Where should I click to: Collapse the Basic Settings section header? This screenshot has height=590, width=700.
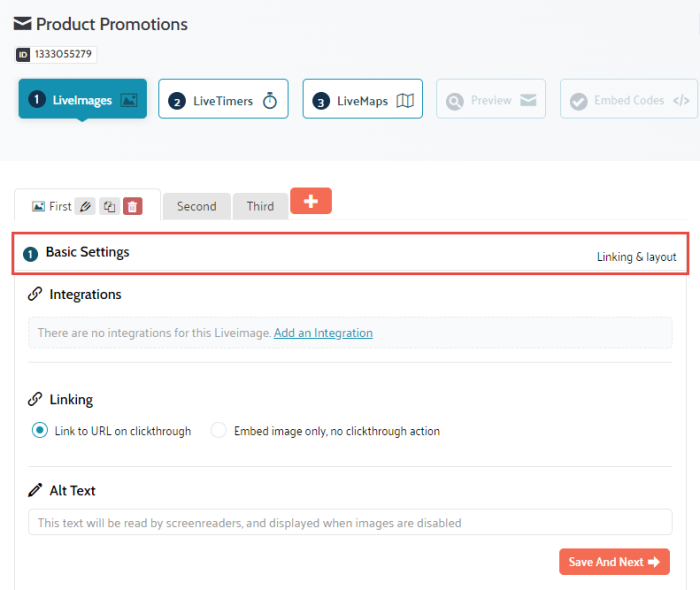coord(88,253)
